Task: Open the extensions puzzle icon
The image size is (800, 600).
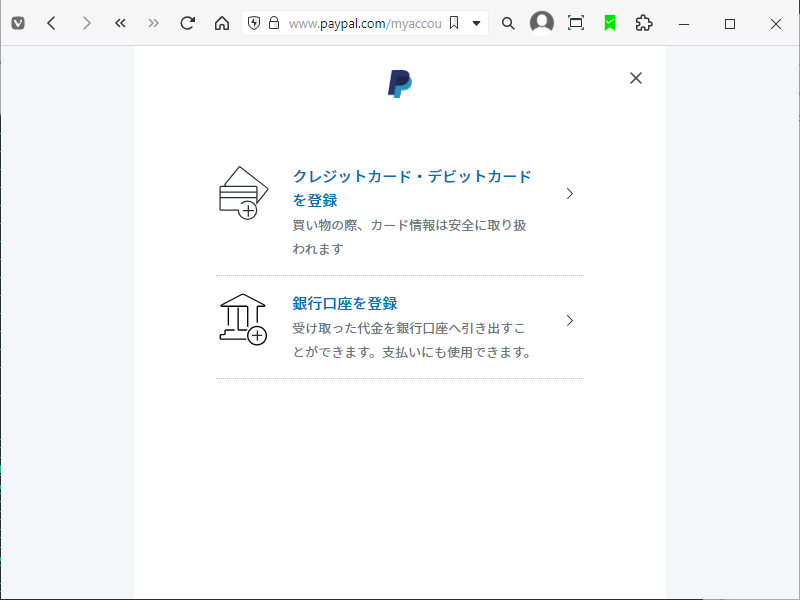Action: coord(644,23)
